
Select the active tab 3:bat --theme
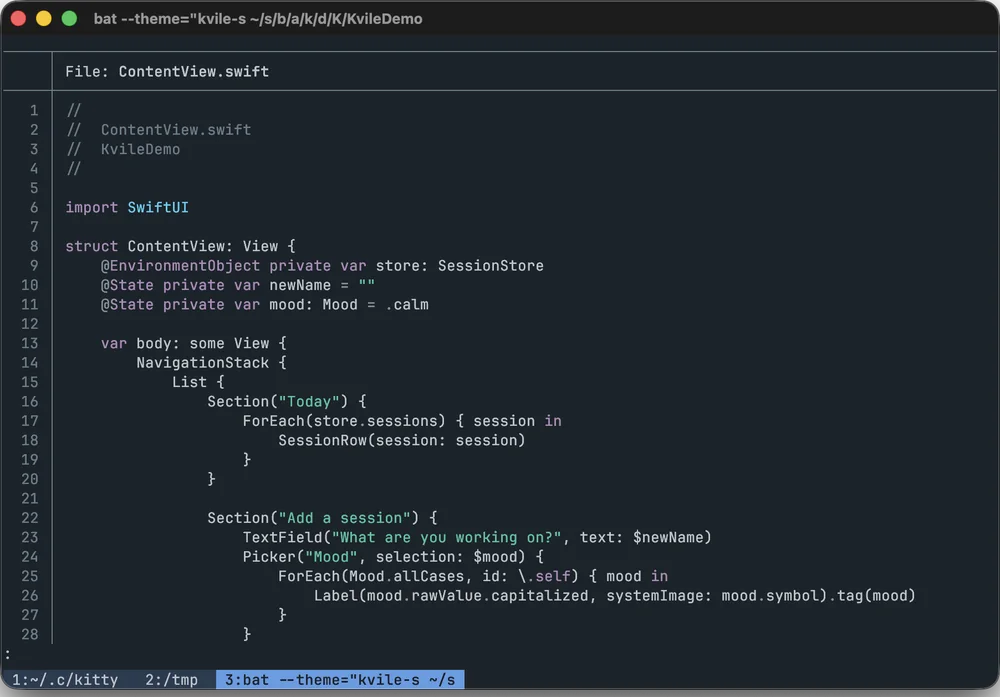(340, 680)
